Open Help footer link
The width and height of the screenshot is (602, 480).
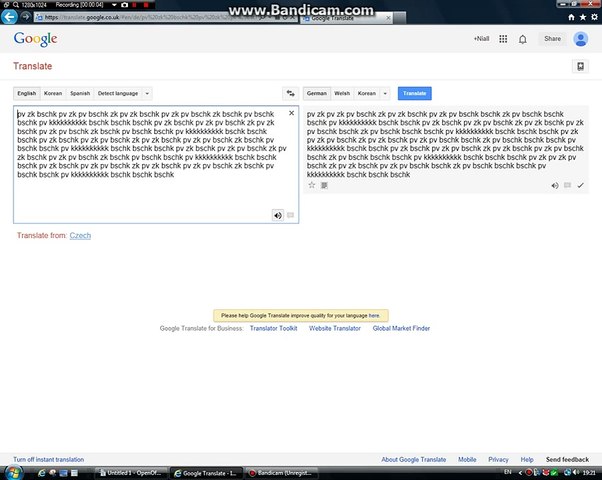(527, 460)
